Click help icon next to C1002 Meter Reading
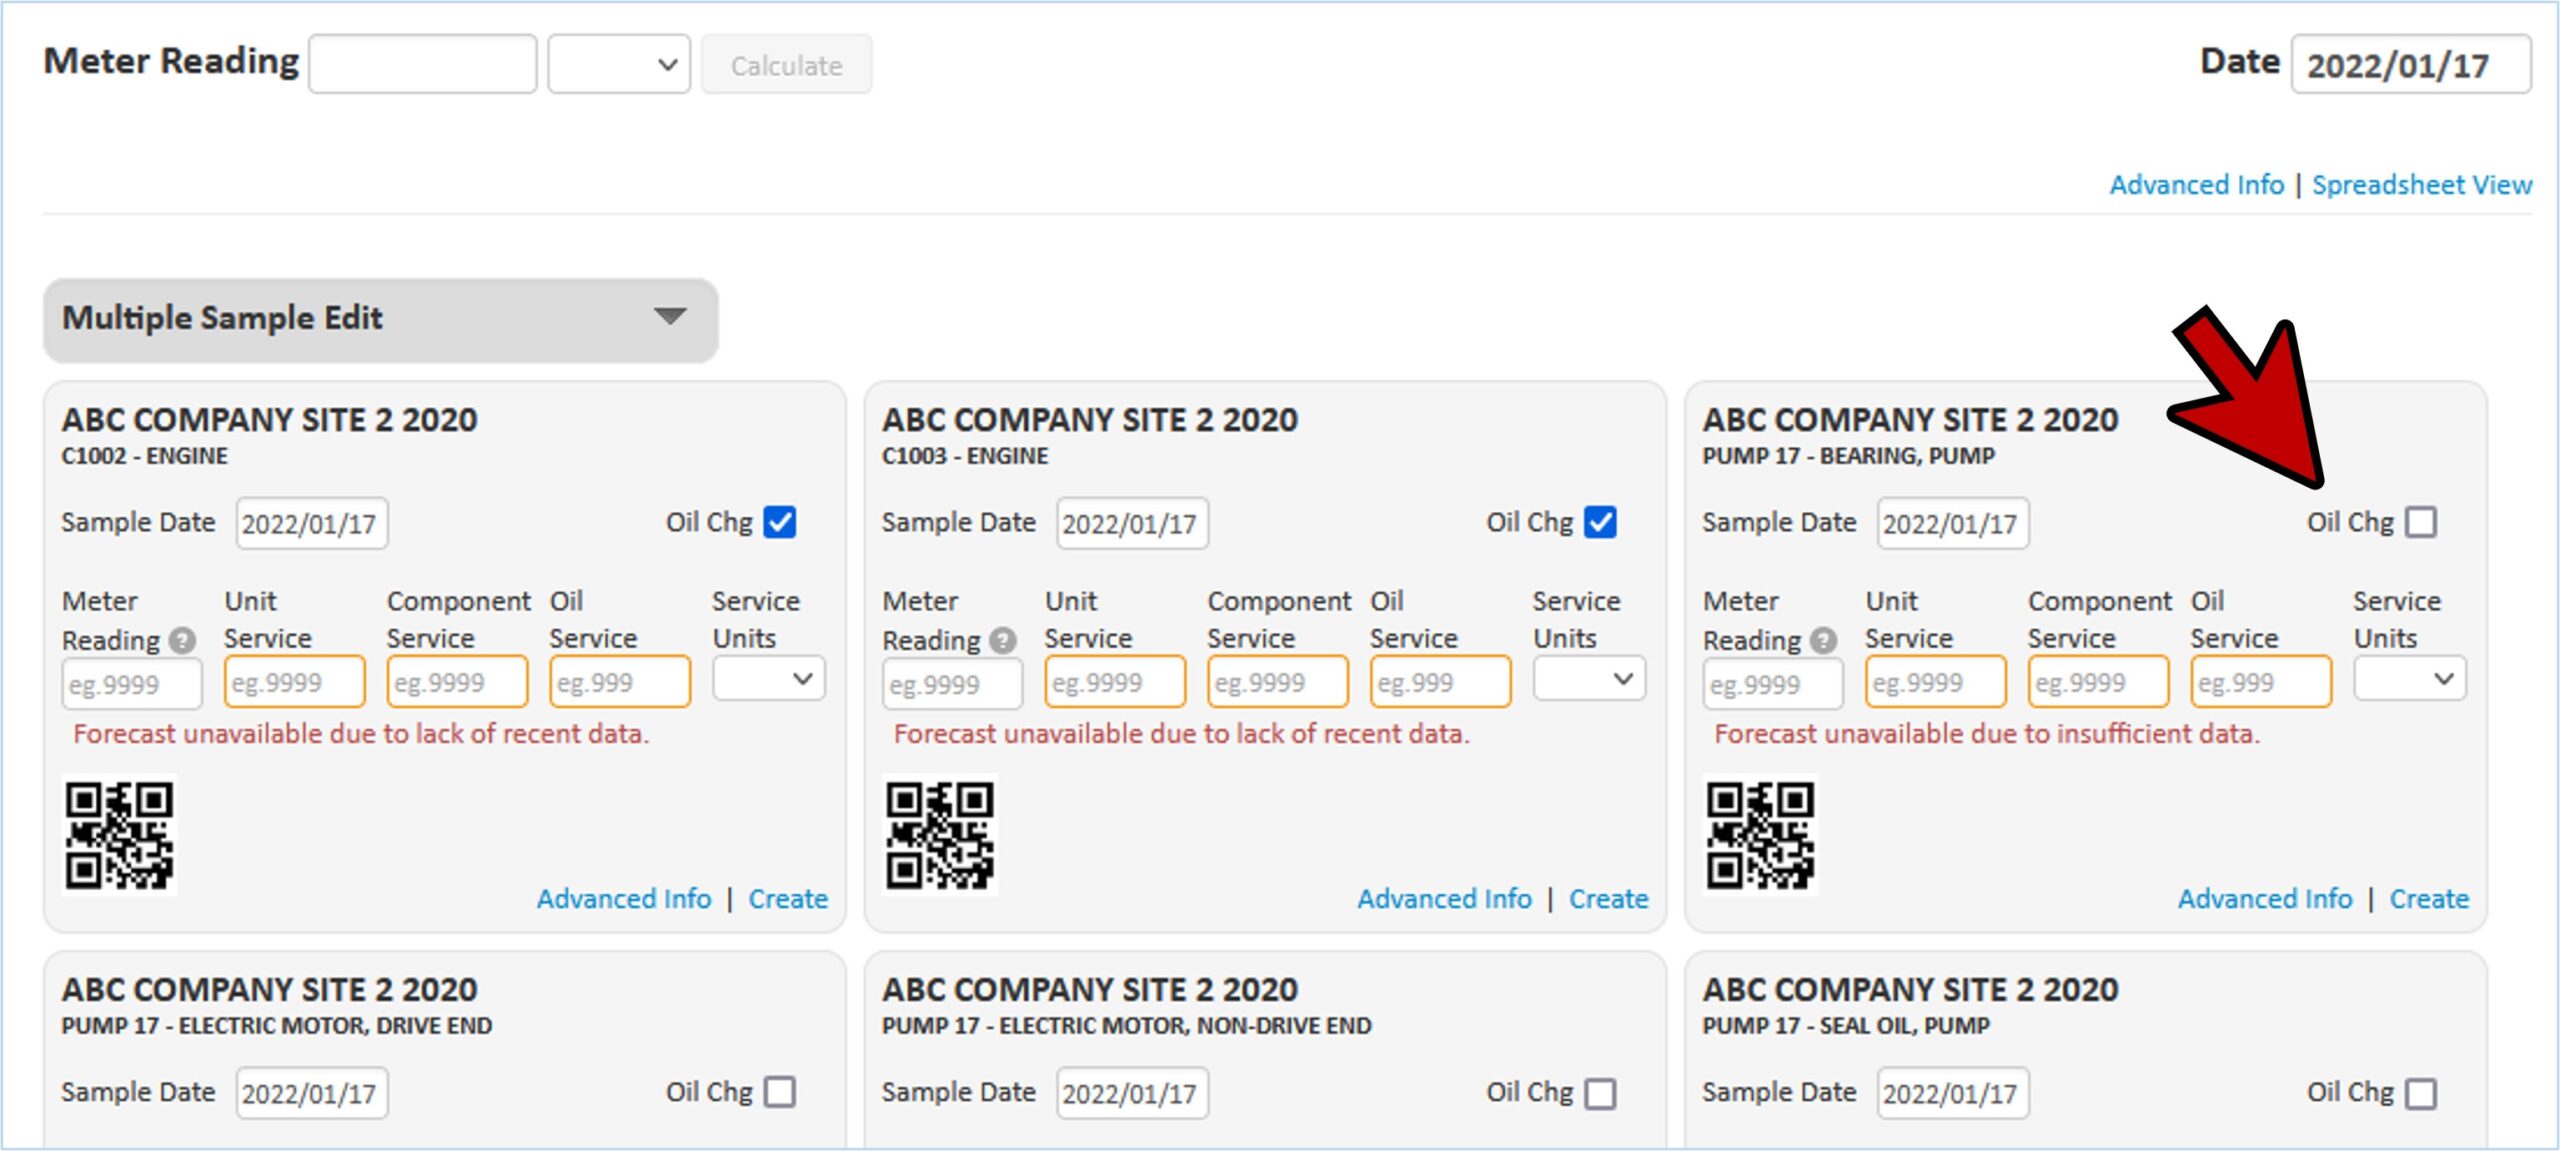This screenshot has height=1151, width=2560. point(182,640)
